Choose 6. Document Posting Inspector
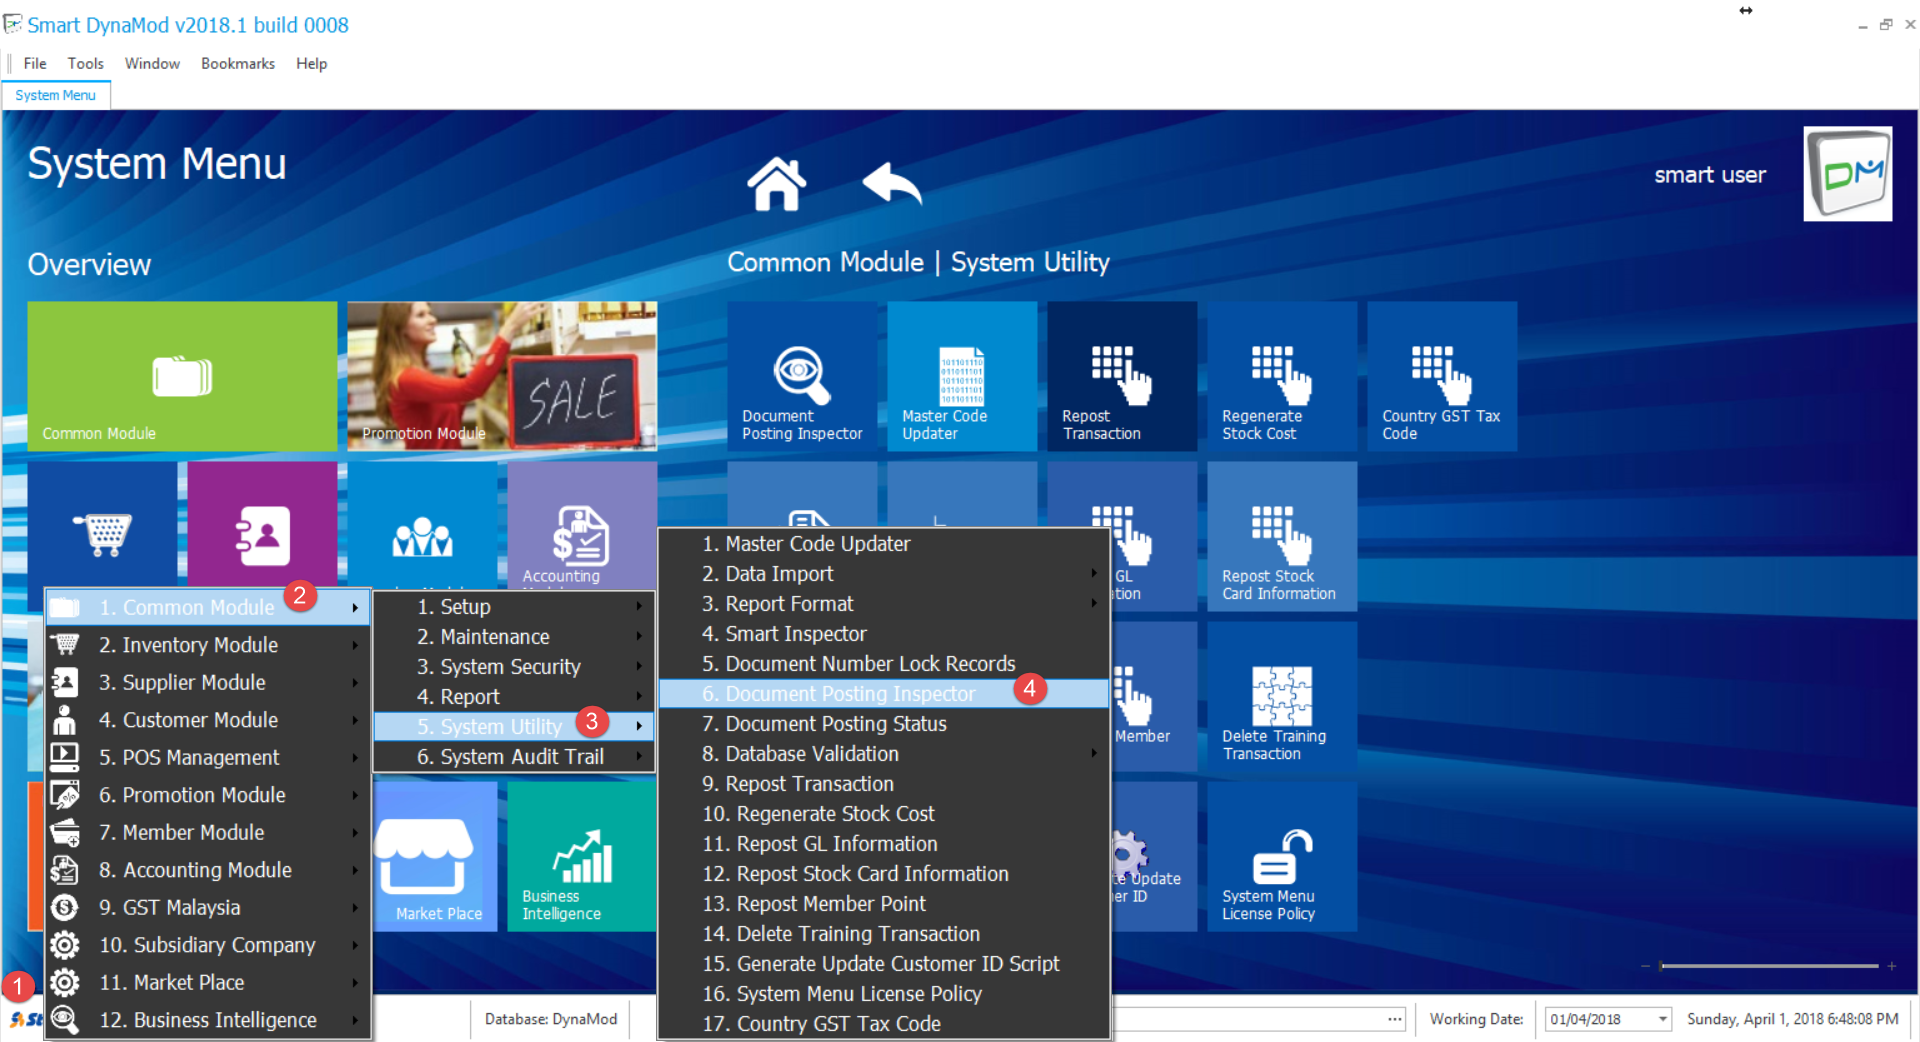The image size is (1920, 1042). [884, 694]
